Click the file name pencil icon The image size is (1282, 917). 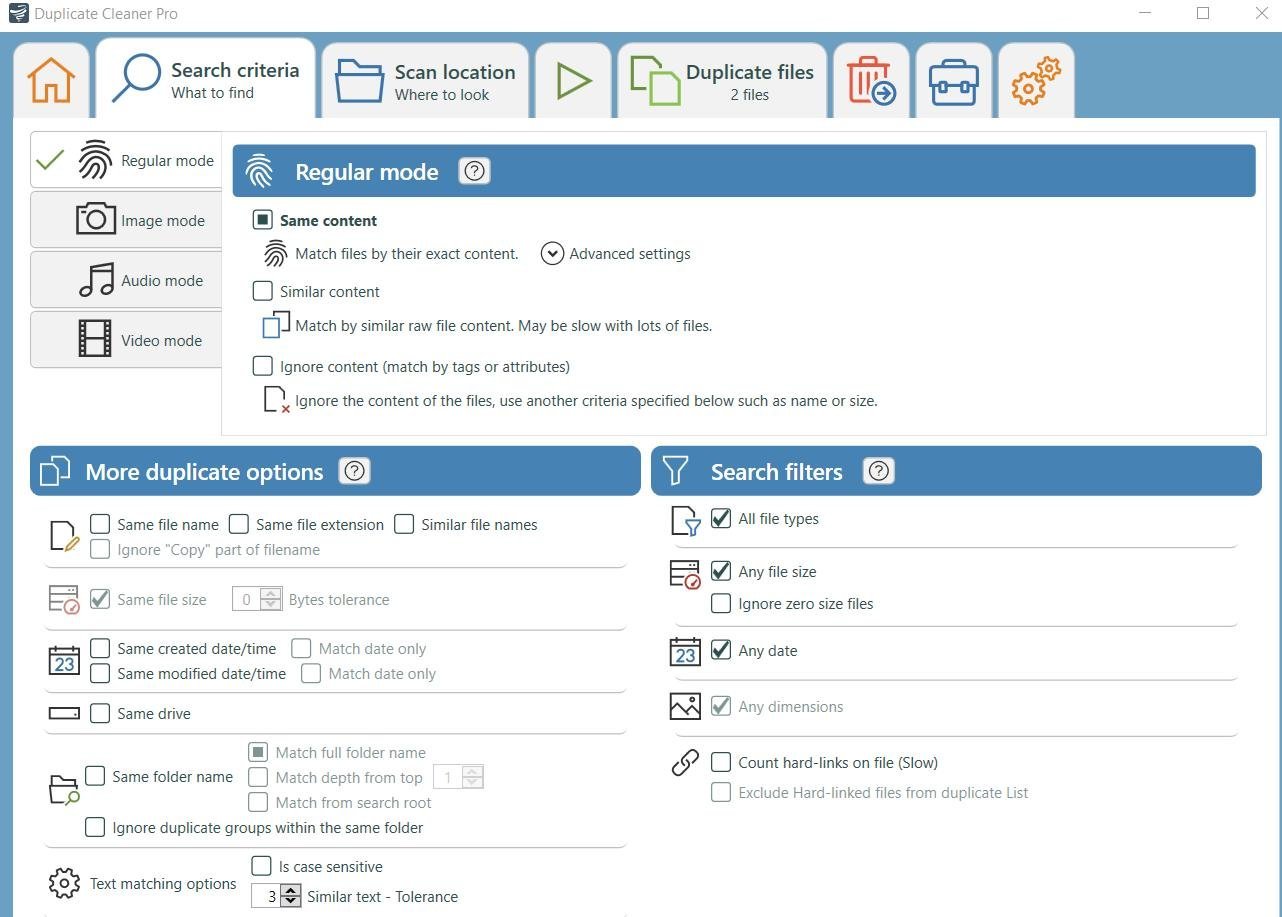pos(64,536)
